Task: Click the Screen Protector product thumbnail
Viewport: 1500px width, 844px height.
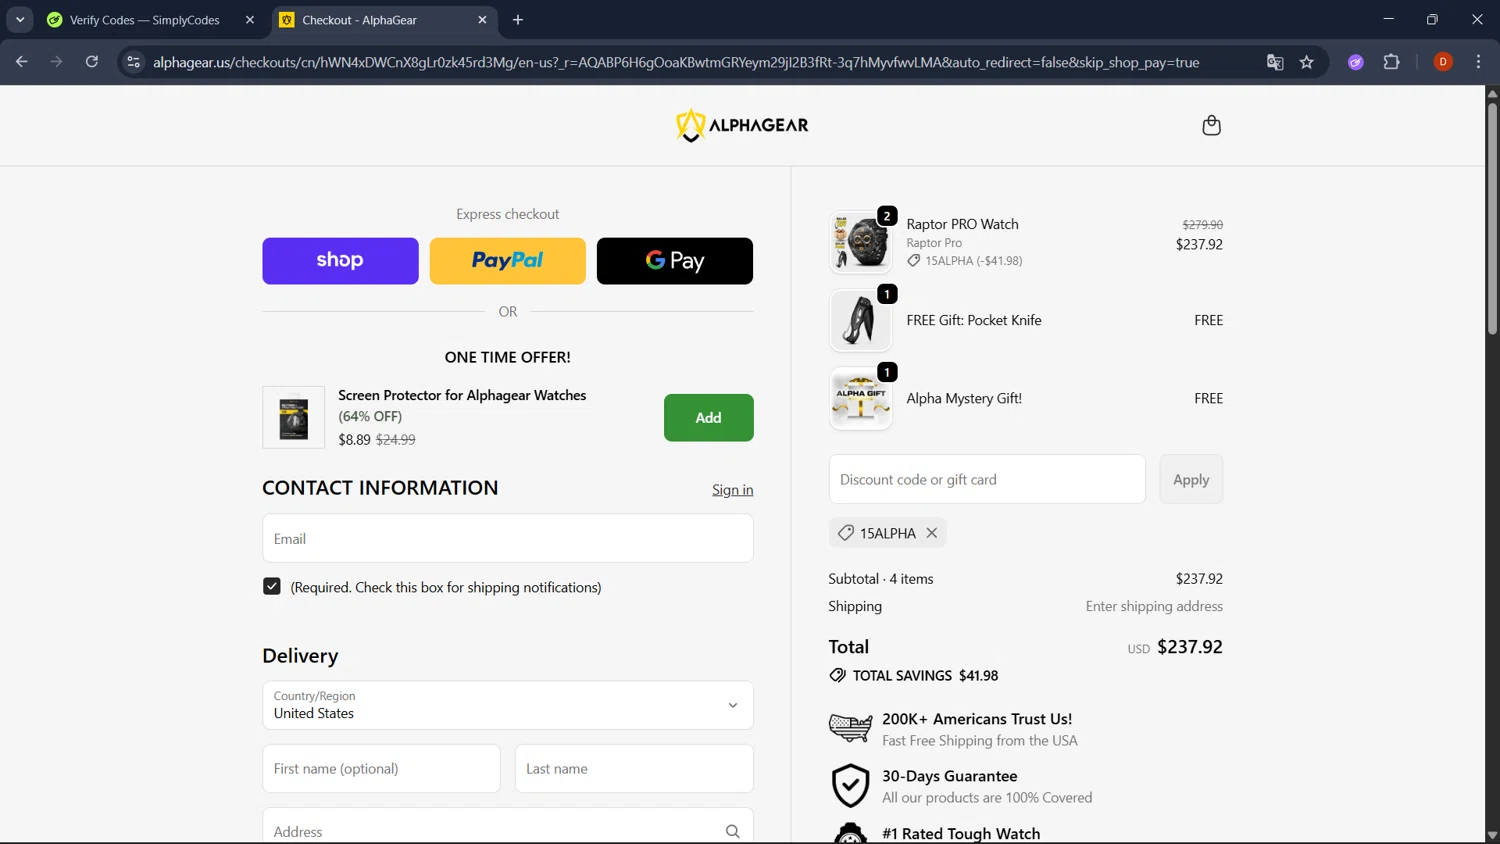Action: (x=293, y=417)
